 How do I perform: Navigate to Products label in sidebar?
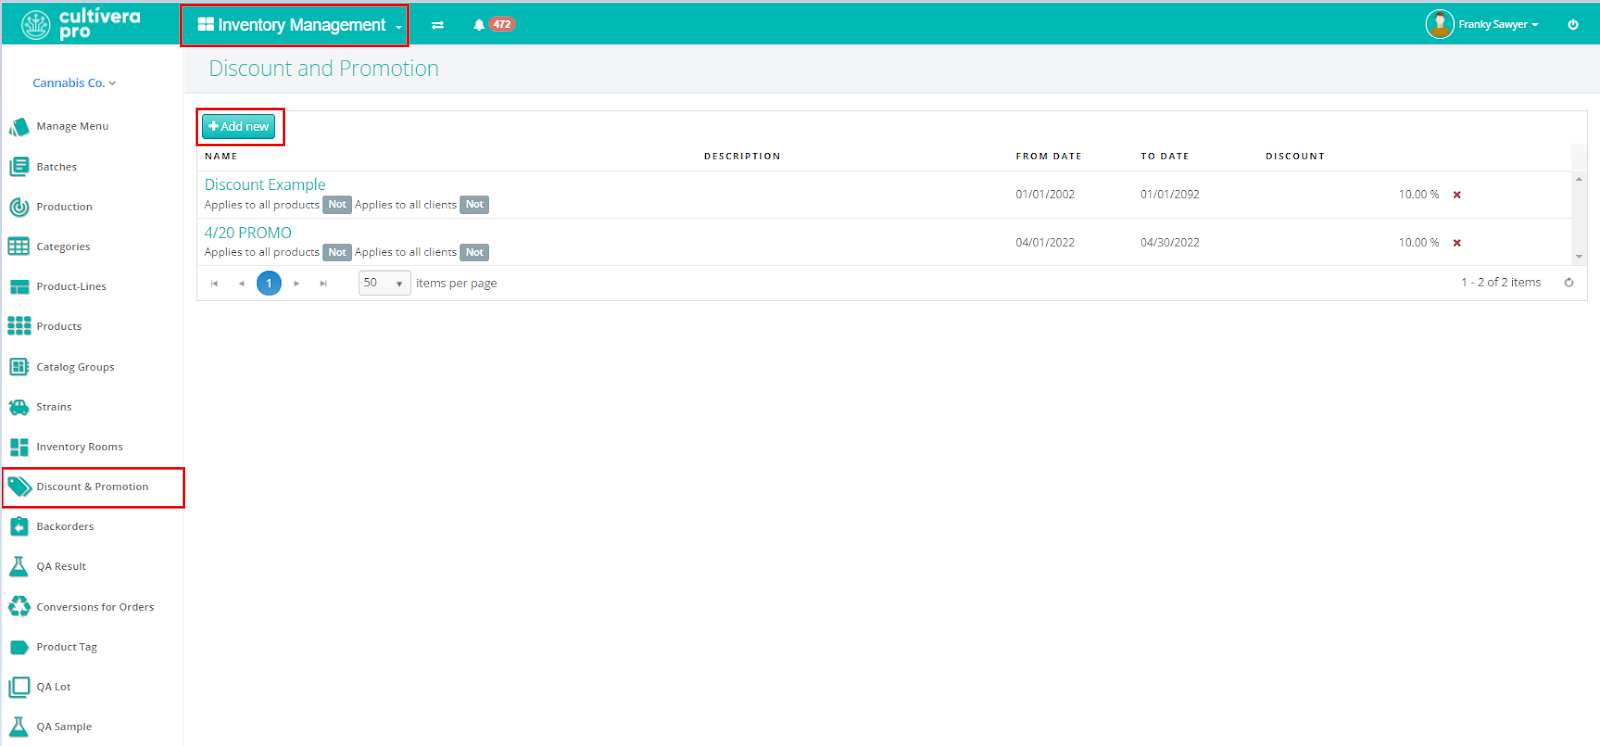tap(59, 327)
